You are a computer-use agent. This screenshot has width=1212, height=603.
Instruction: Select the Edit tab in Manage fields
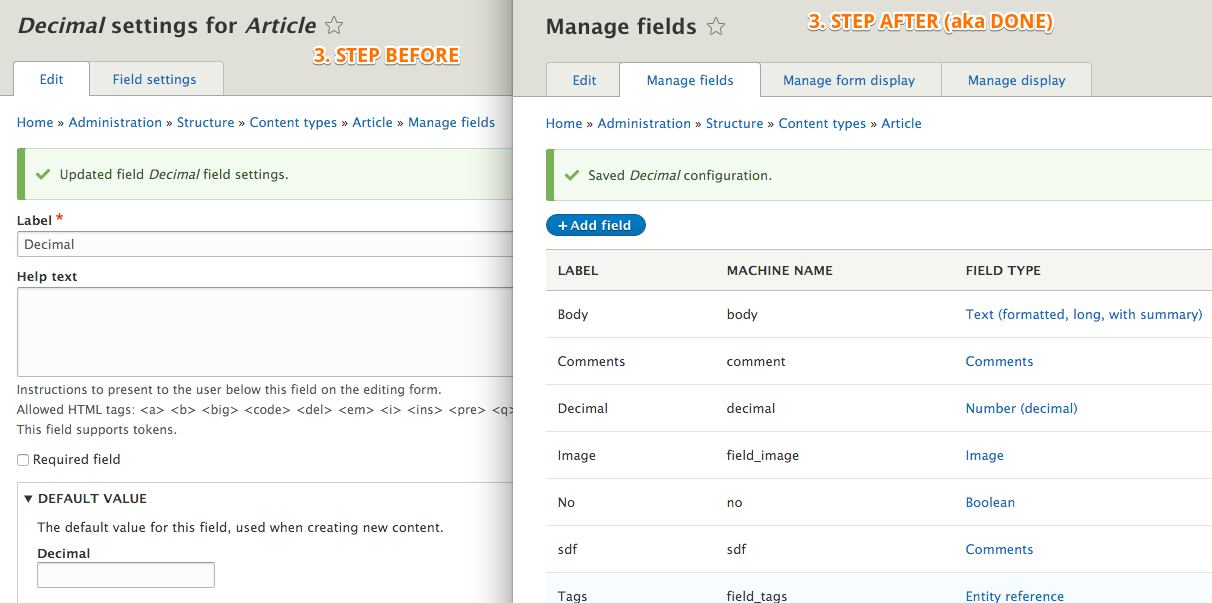point(584,80)
